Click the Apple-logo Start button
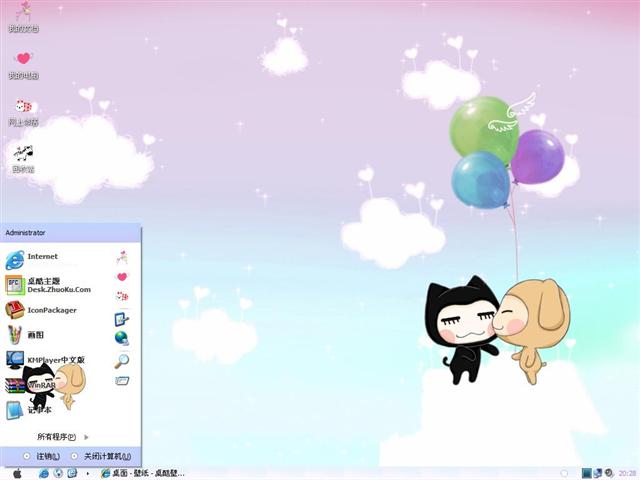Screen dimensions: 640x480 coord(17,473)
